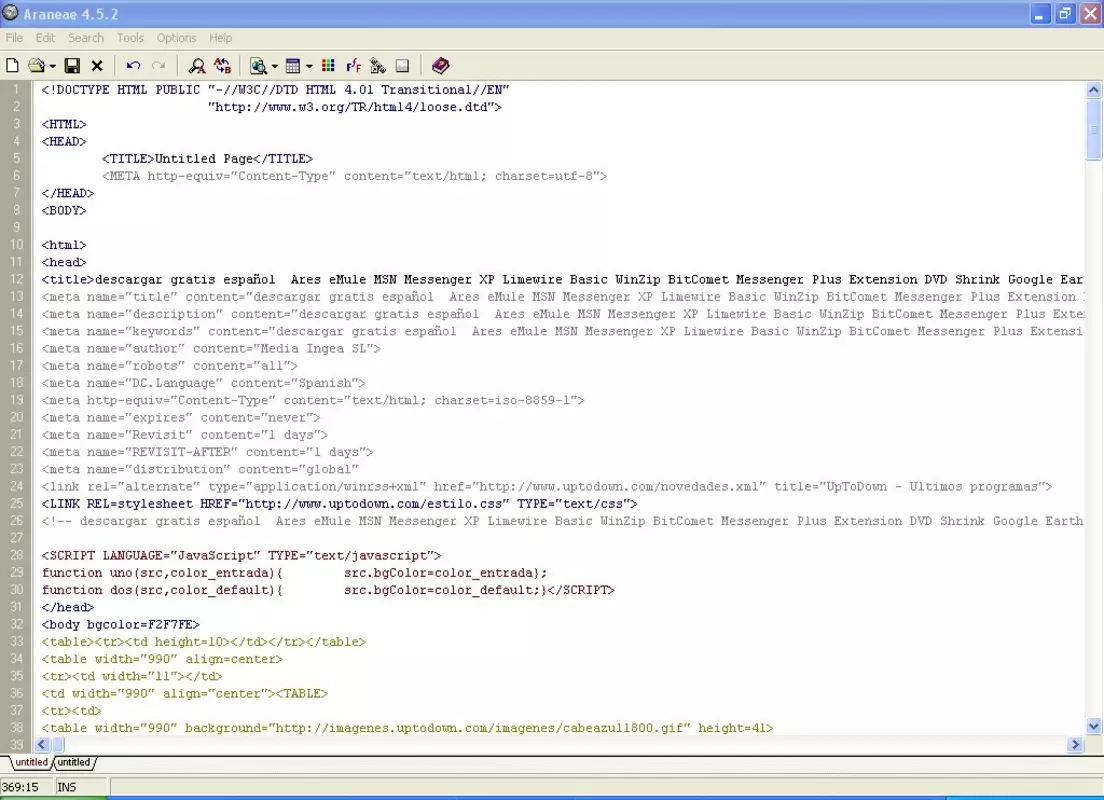The width and height of the screenshot is (1104, 800).
Task: Click the redo arrow icon
Action: click(x=159, y=65)
